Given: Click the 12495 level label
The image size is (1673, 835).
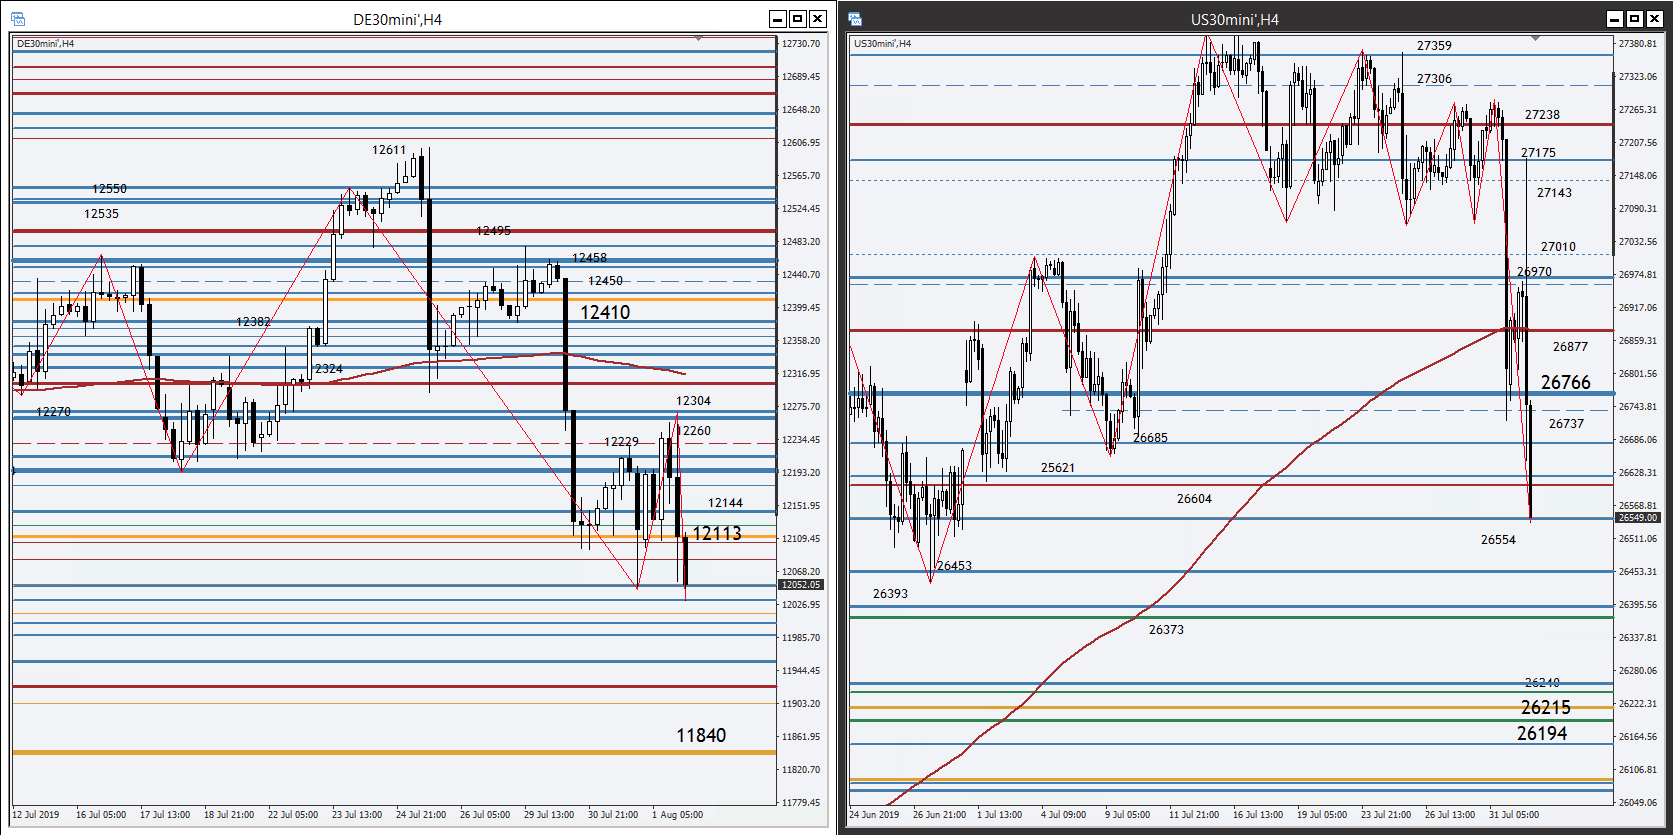Looking at the screenshot, I should (493, 231).
